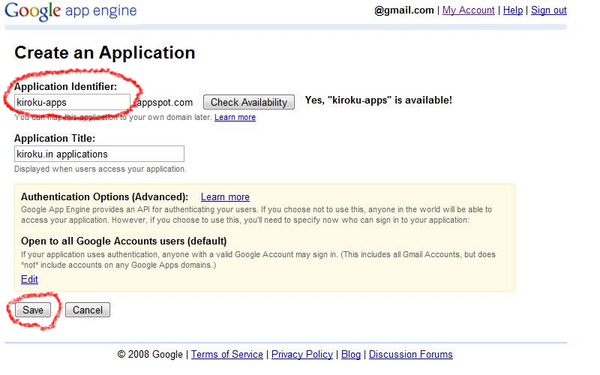Click the 'Authentication Options (Advanced):' heading
The height and width of the screenshot is (375, 600).
tap(104, 197)
